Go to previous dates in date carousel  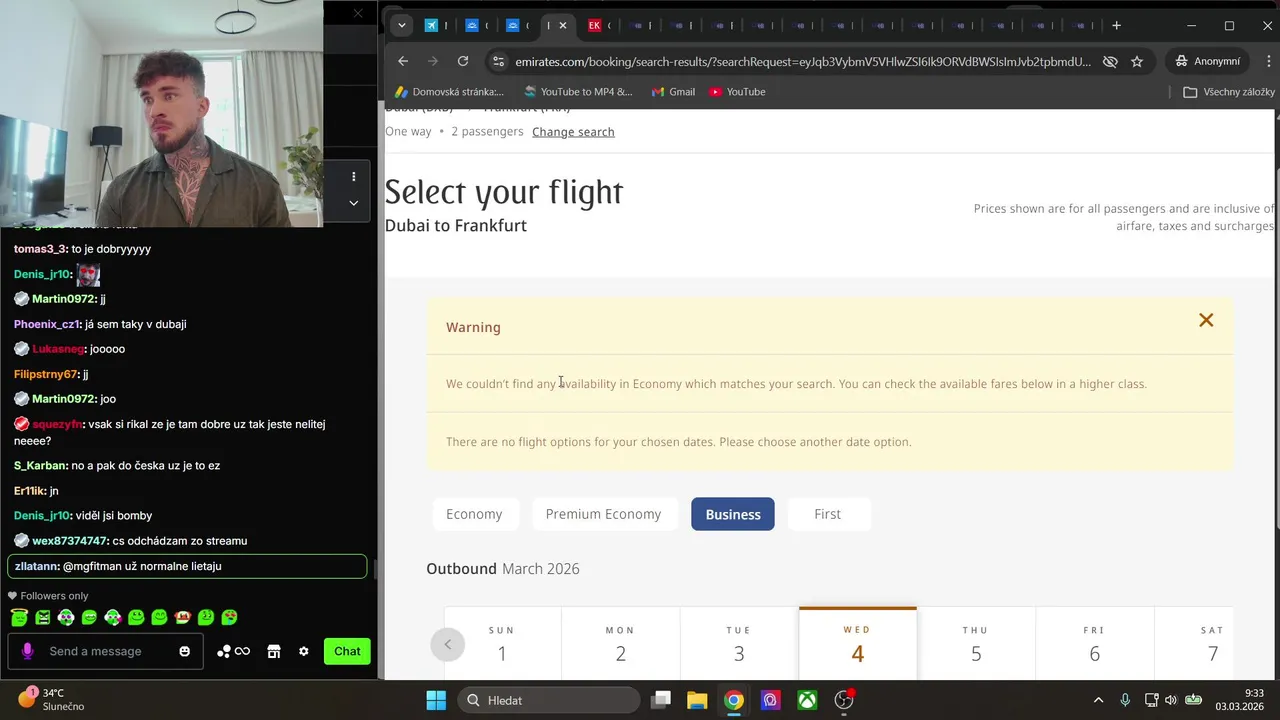(x=448, y=644)
